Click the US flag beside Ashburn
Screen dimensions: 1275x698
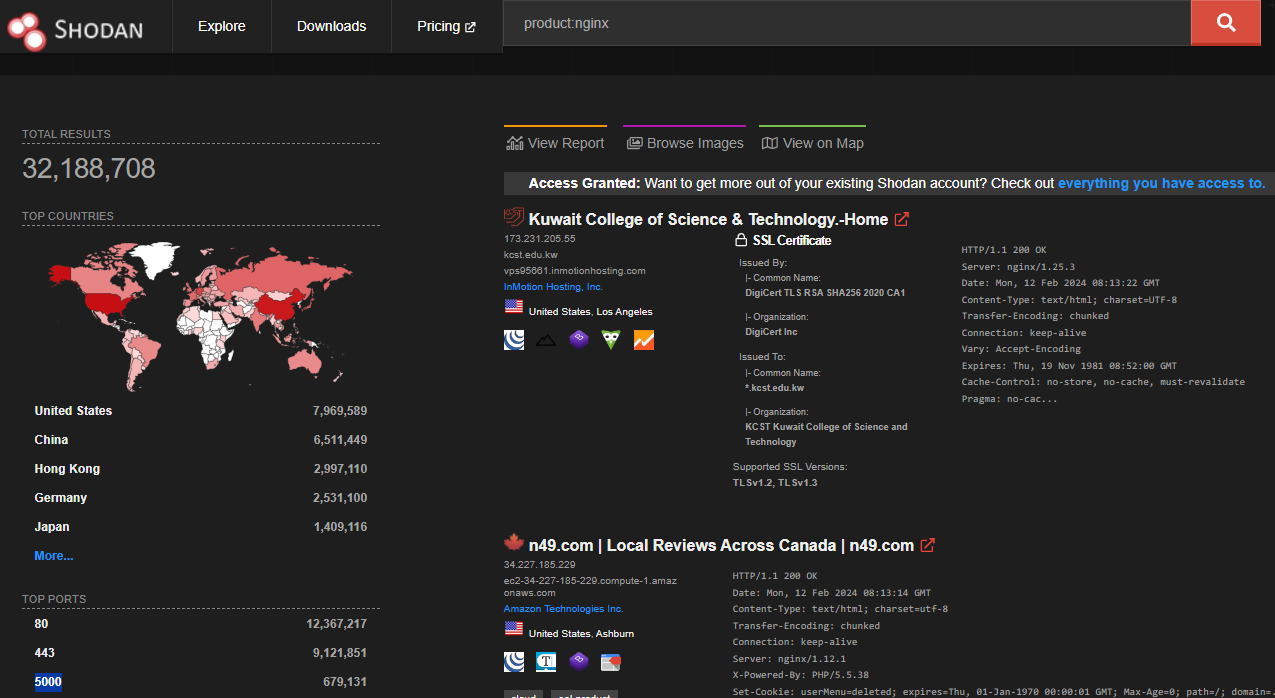513,630
